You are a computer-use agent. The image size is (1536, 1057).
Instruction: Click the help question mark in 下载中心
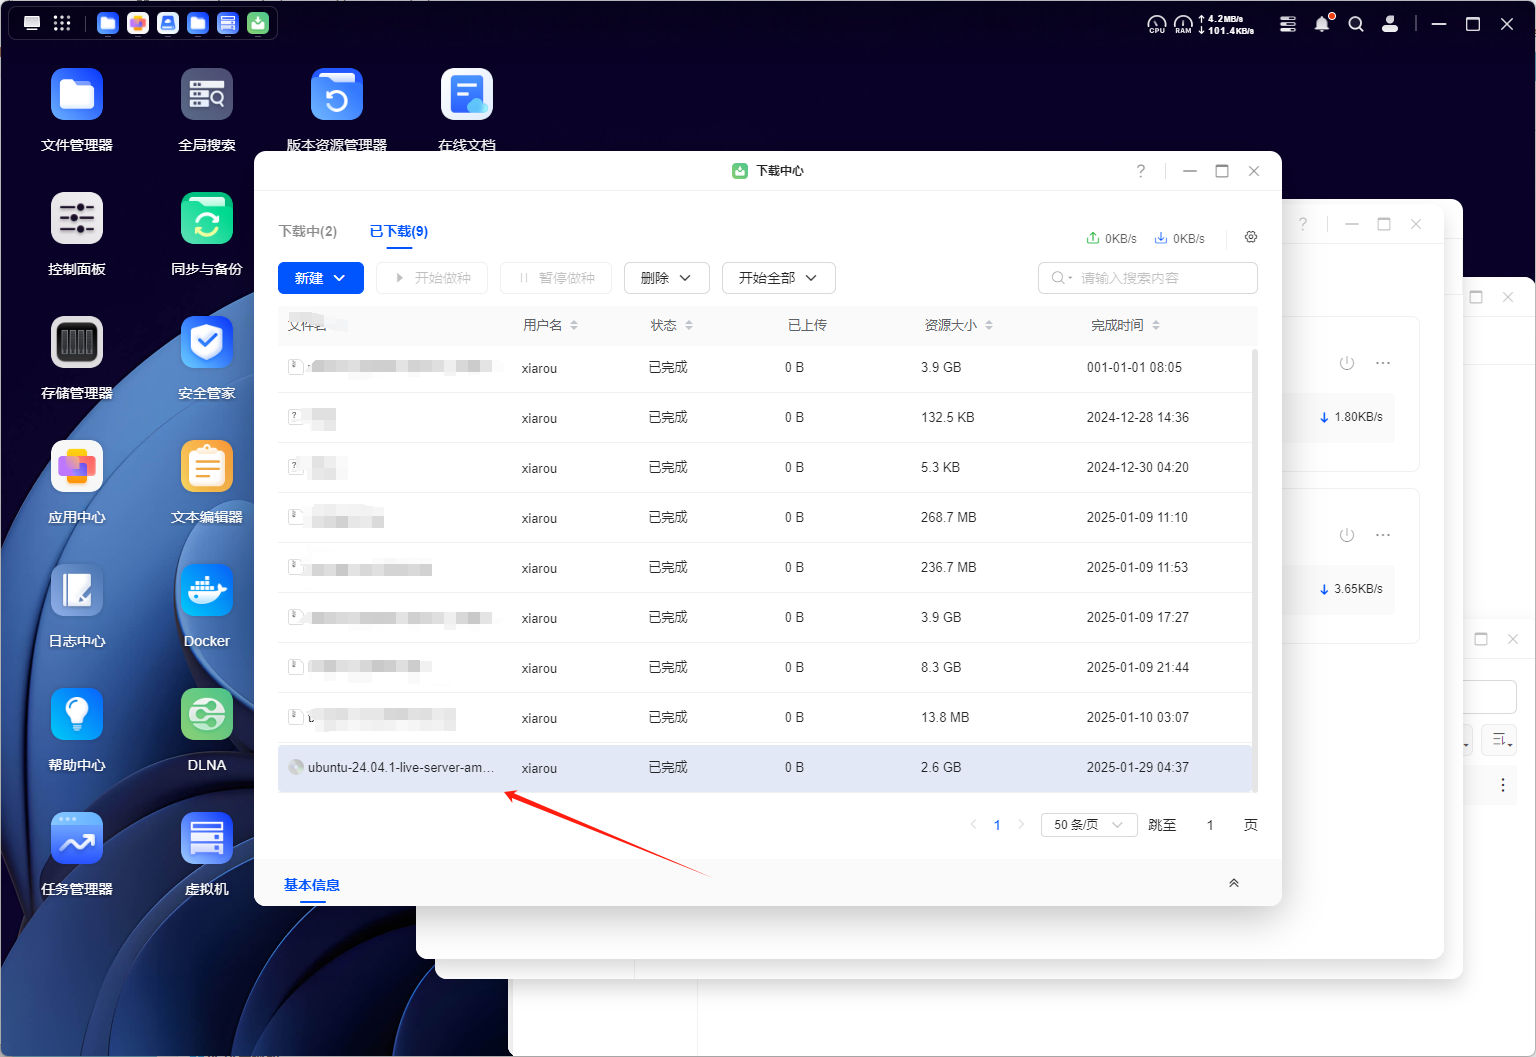[1140, 171]
